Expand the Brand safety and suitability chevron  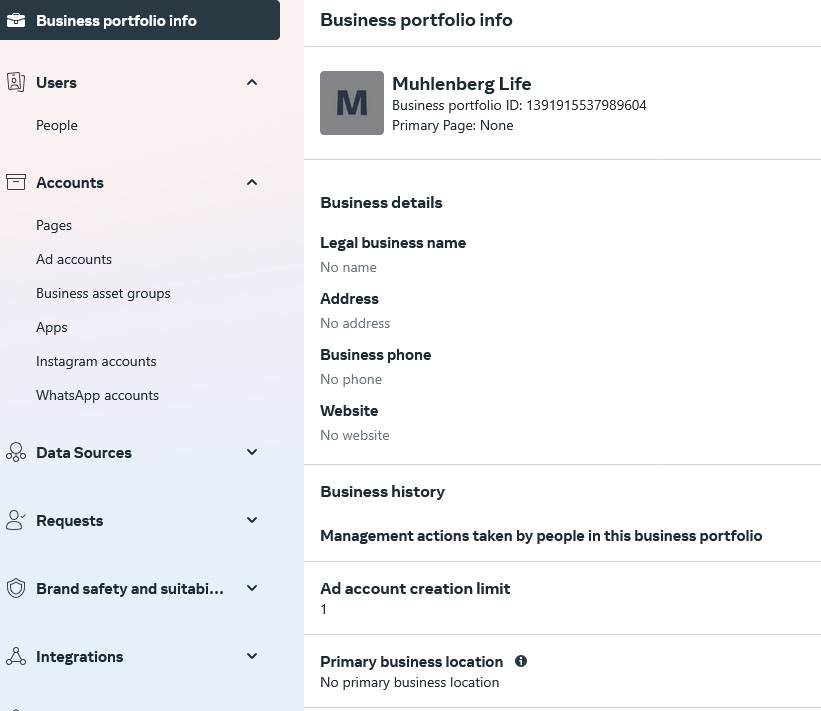click(252, 588)
